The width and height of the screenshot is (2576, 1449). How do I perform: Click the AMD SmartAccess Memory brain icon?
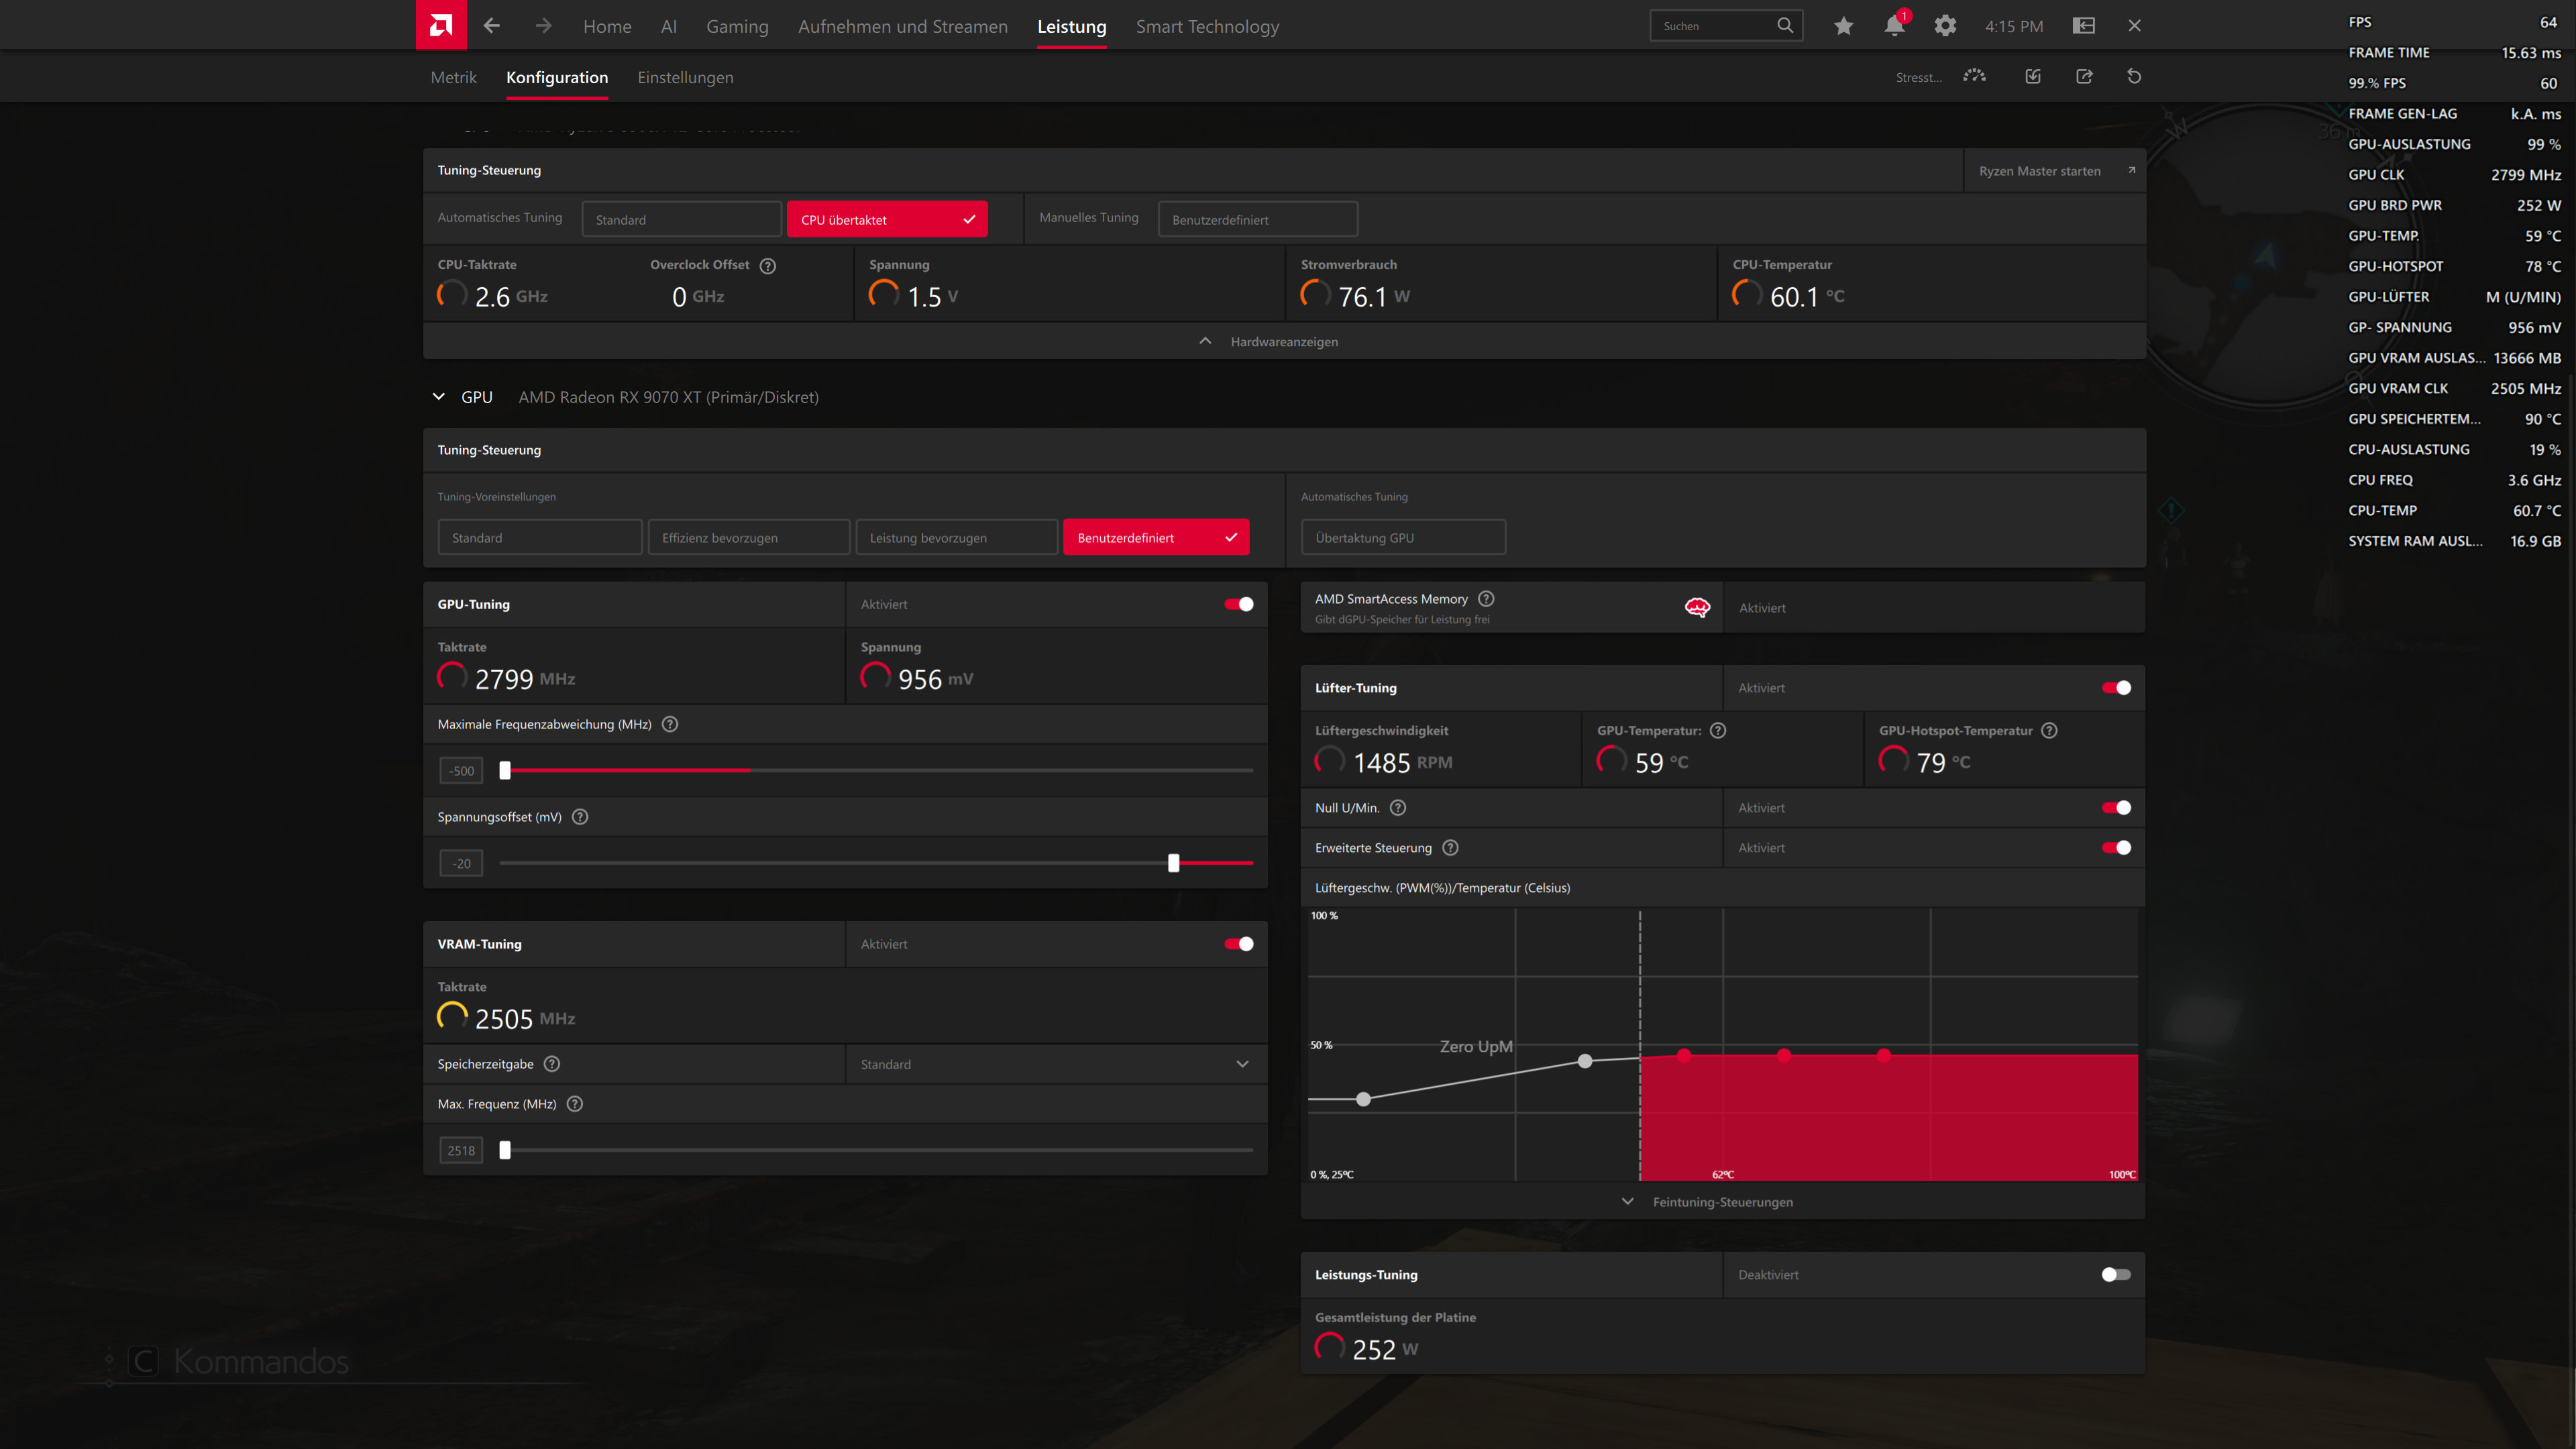pos(1697,607)
